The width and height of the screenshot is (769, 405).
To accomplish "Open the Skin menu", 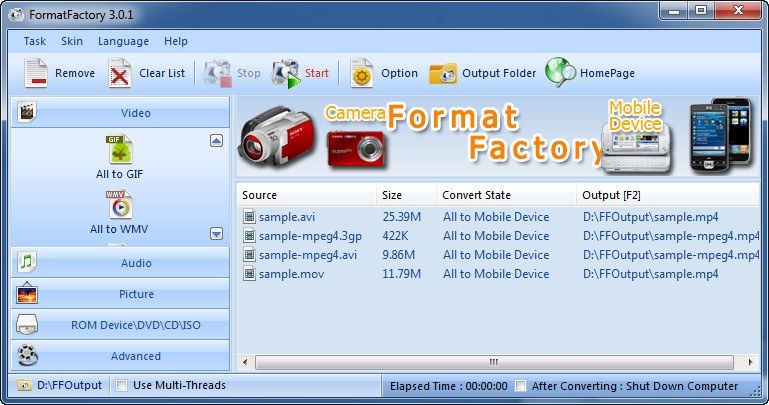I will pyautogui.click(x=72, y=41).
